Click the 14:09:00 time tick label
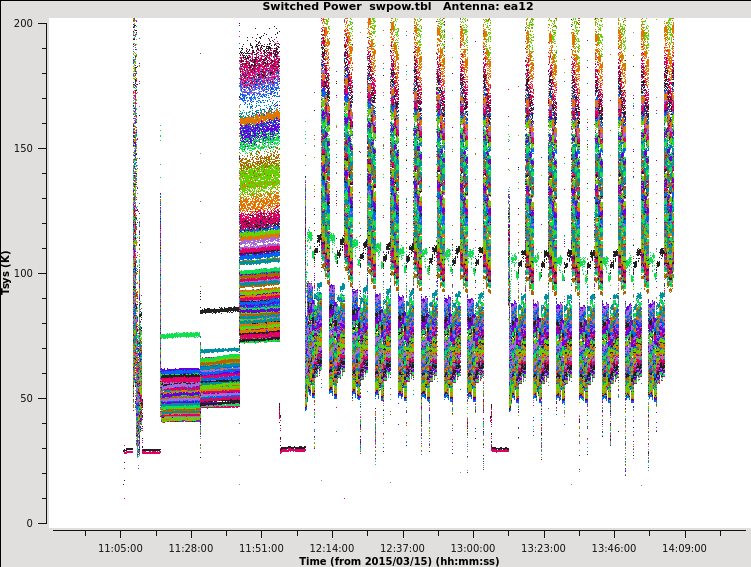The width and height of the screenshot is (751, 567). 684,548
